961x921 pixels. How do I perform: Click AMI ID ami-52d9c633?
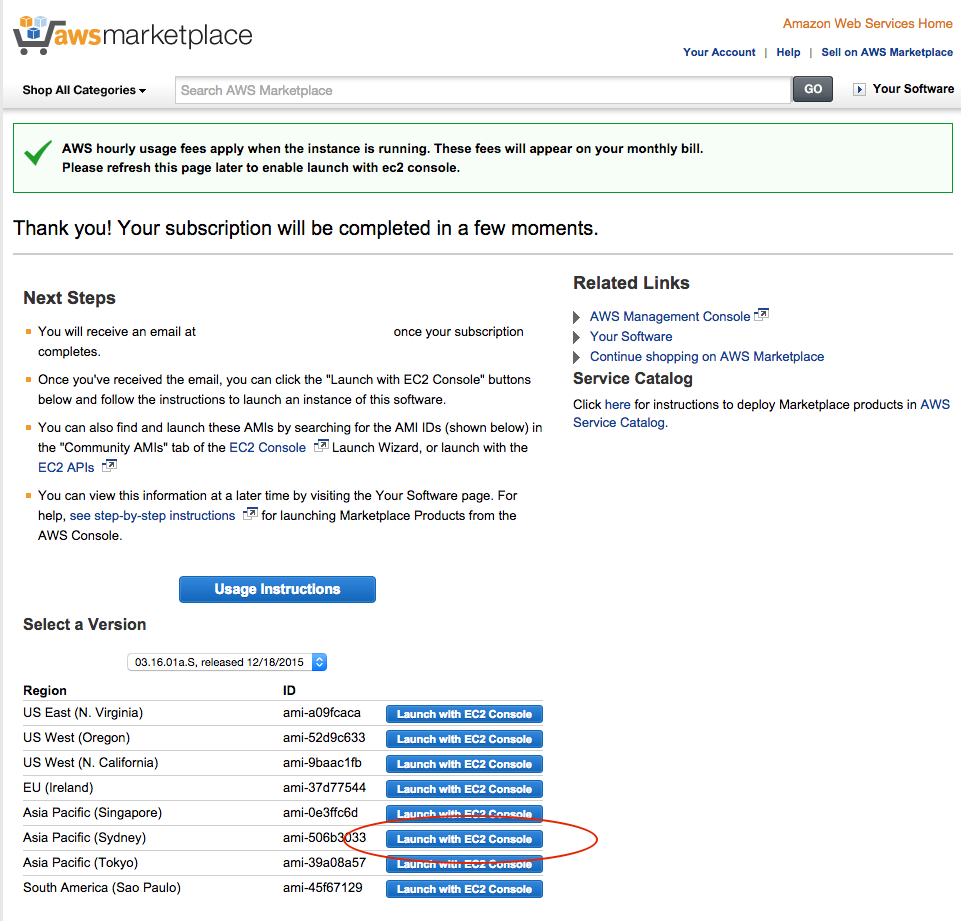click(324, 738)
